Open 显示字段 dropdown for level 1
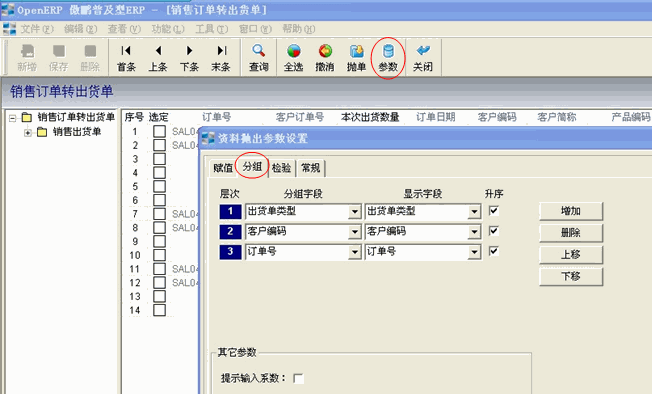This screenshot has width=652, height=394. tap(474, 212)
